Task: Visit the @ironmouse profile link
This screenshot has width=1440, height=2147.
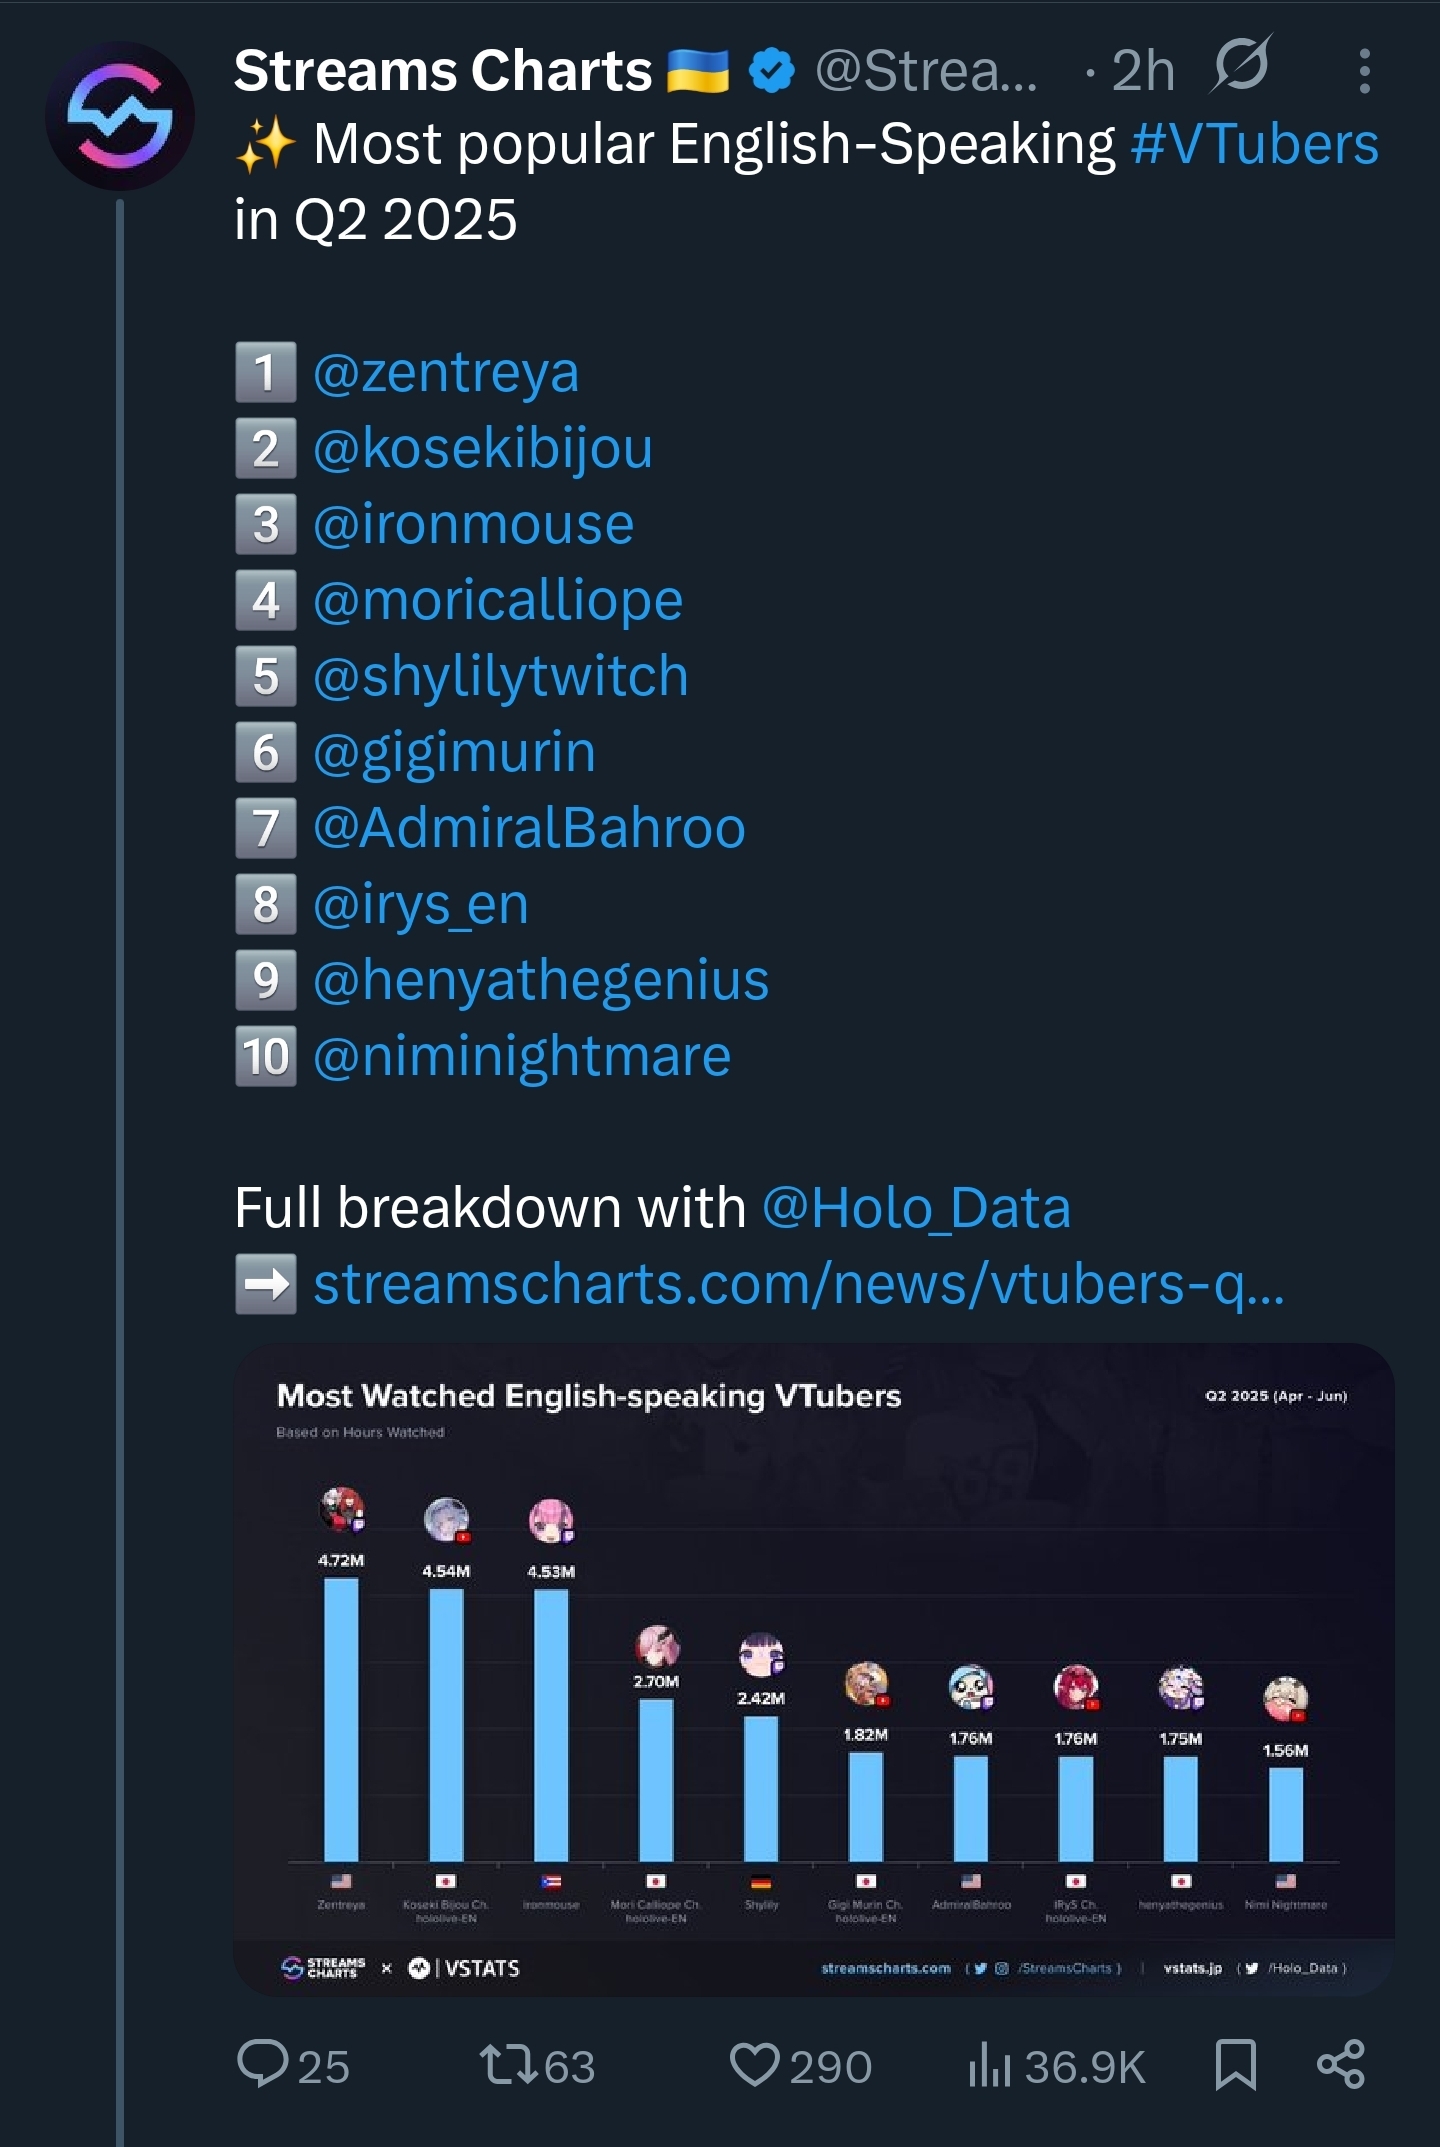Action: (474, 524)
